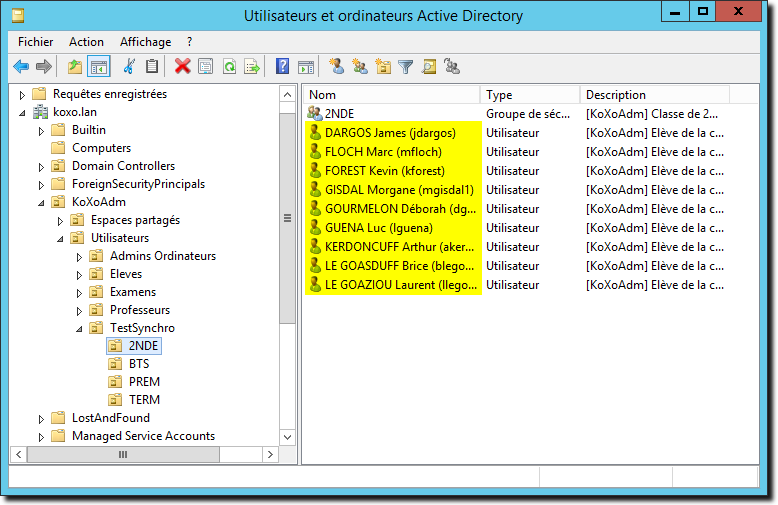Expand Domain Controllers node
The height and width of the screenshot is (505, 778).
pos(41,167)
